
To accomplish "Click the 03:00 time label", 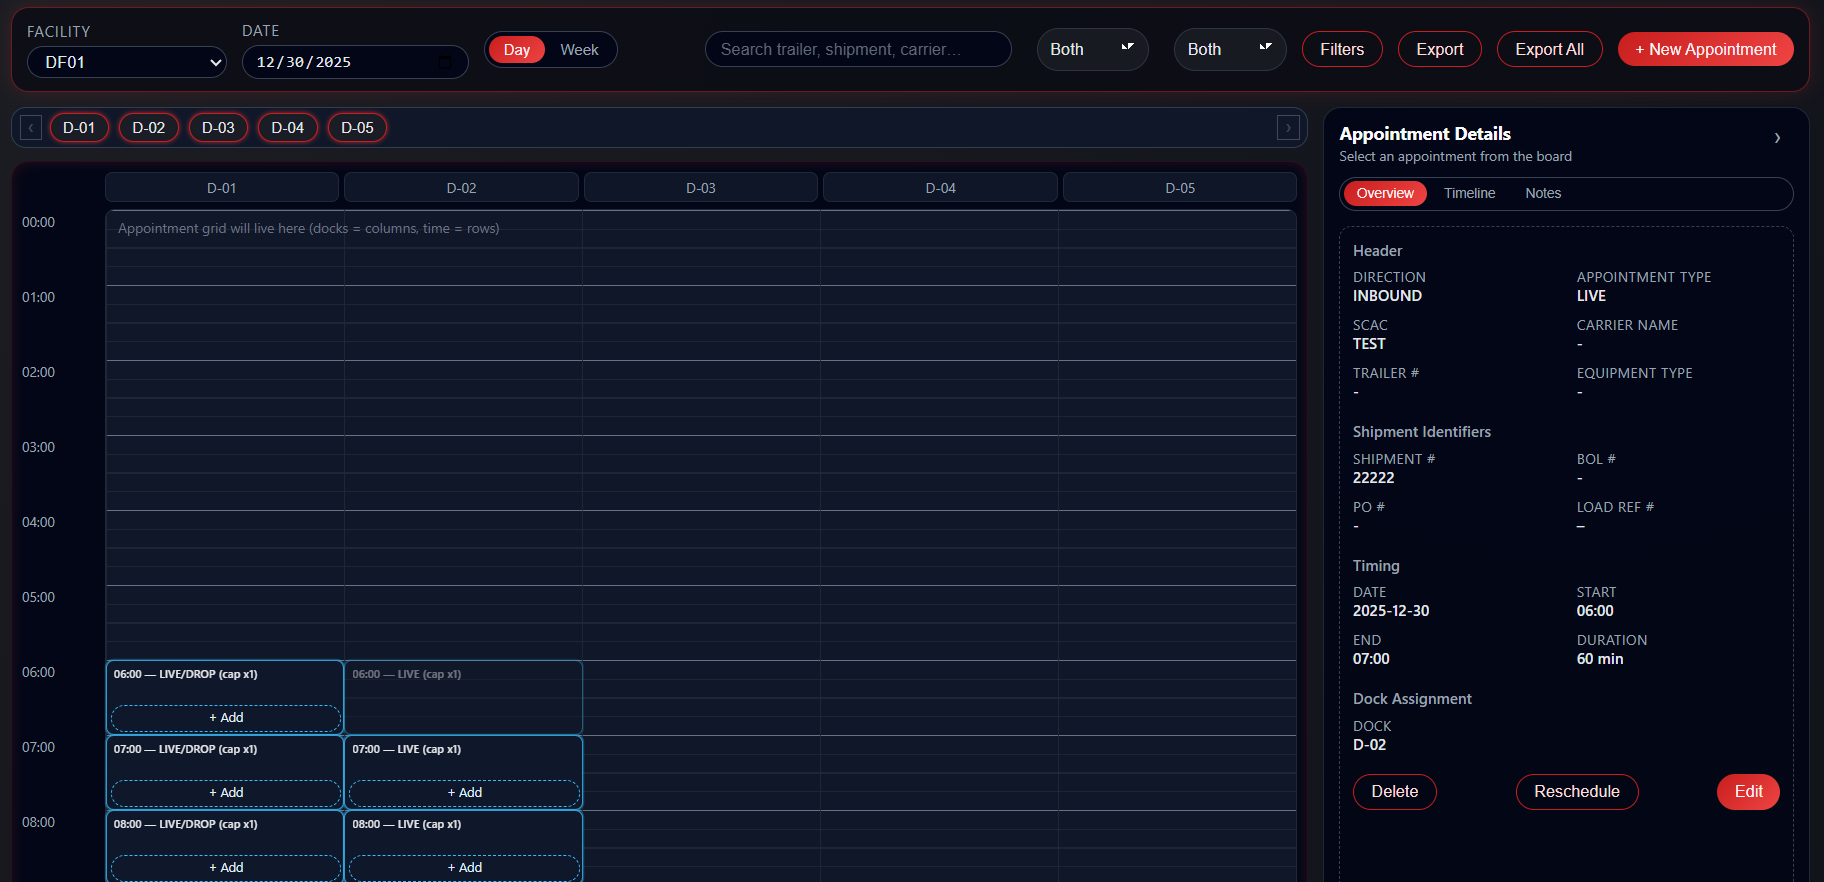I will (x=38, y=448).
